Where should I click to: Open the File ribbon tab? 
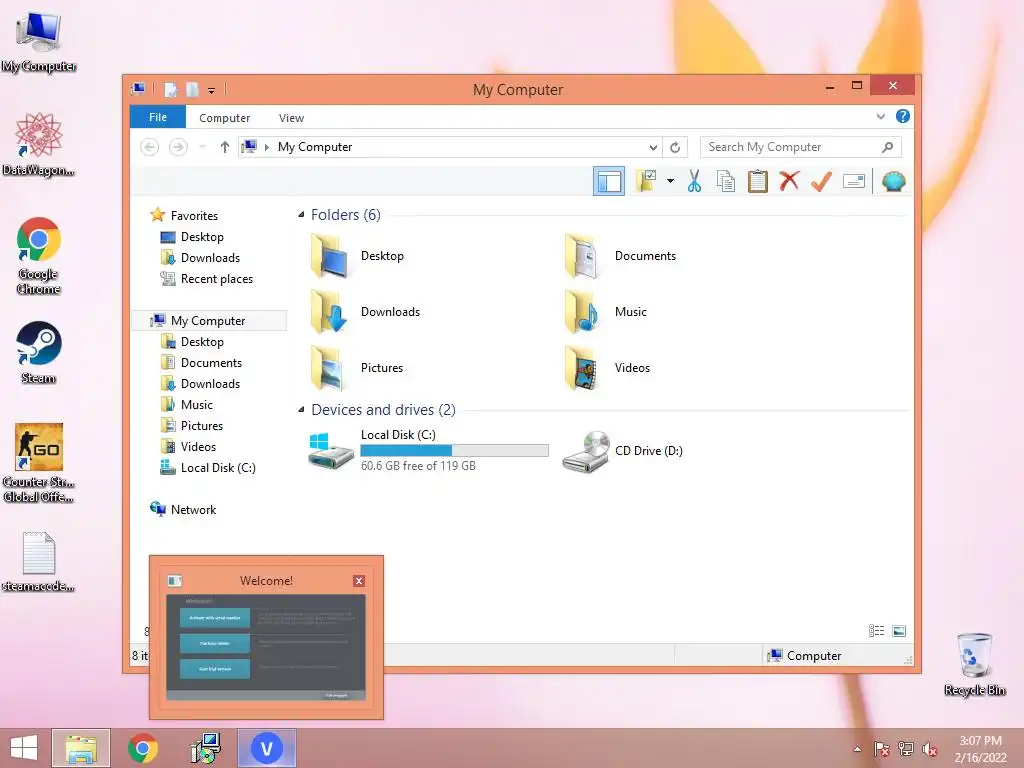pos(158,117)
